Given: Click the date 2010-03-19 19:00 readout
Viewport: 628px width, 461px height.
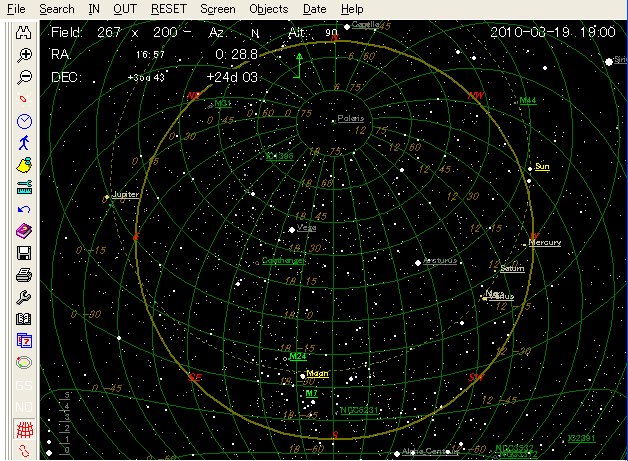Looking at the screenshot, I should [553, 32].
